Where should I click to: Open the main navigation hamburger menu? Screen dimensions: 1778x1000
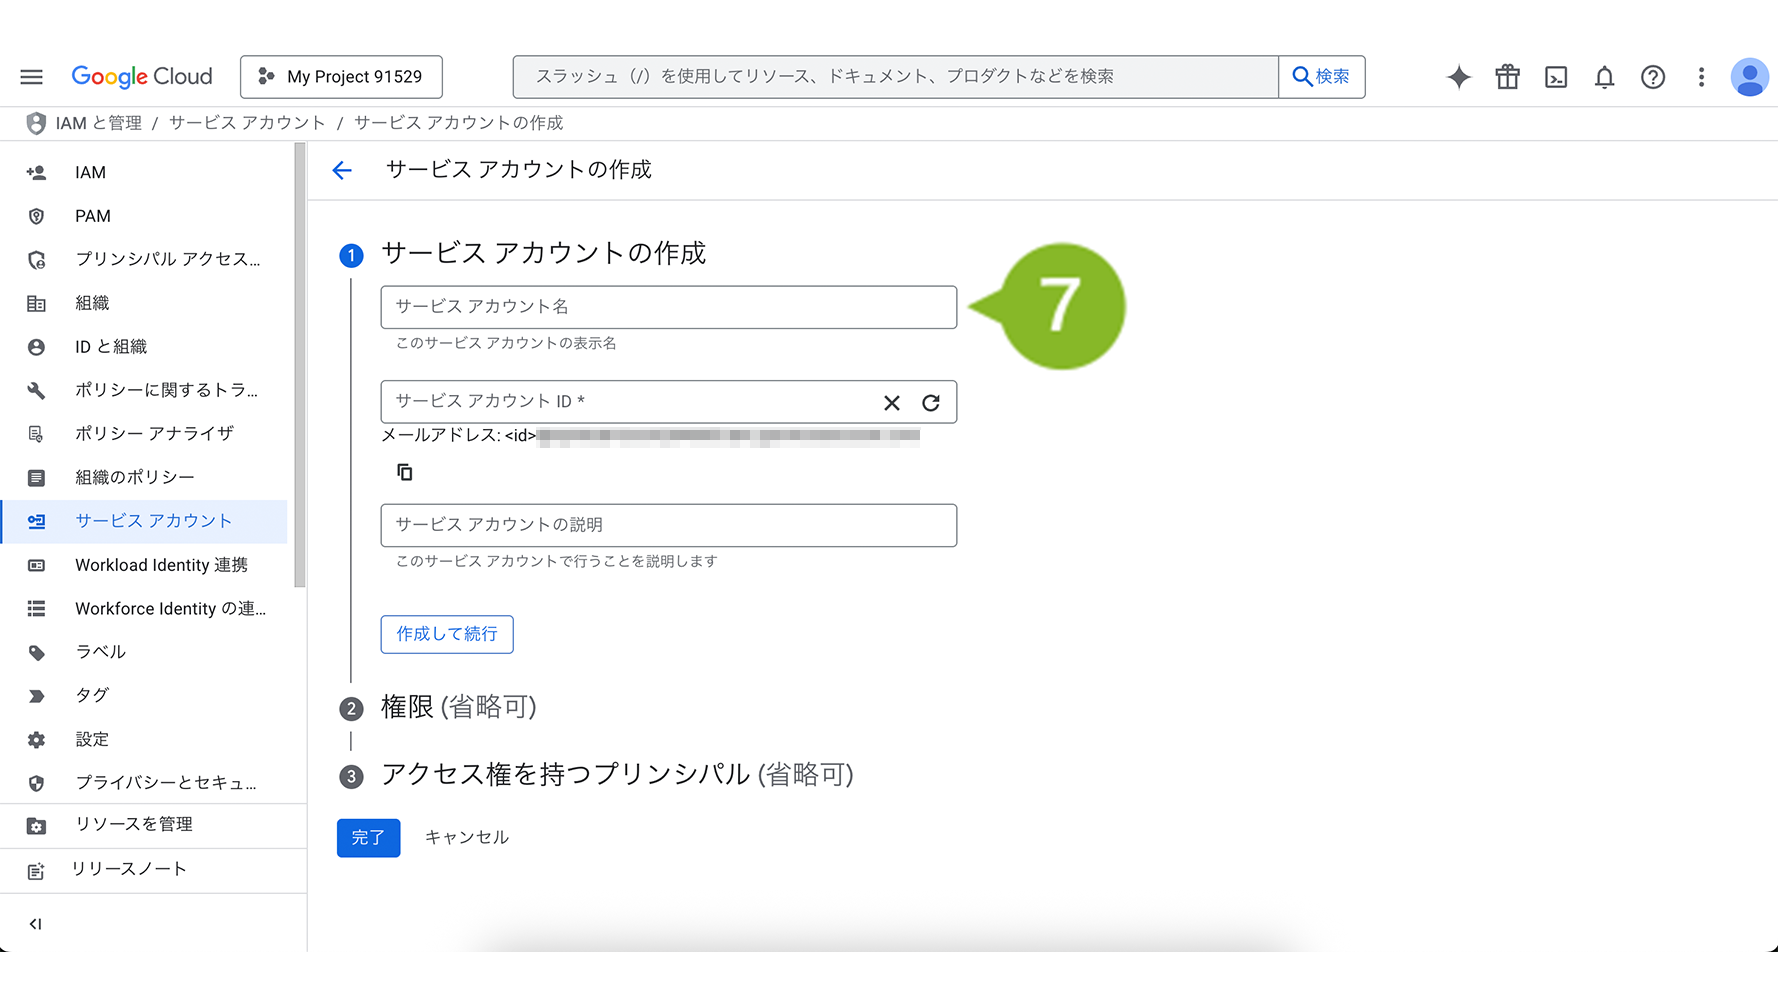(32, 77)
